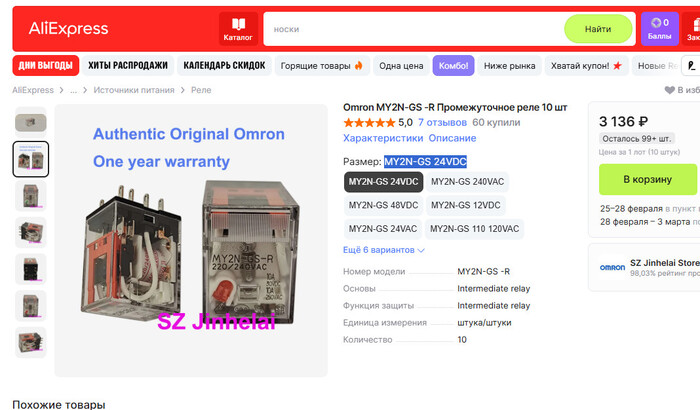Select the MY2N-GS 240VAC variant
Image resolution: width=700 pixels, height=410 pixels.
click(x=467, y=182)
